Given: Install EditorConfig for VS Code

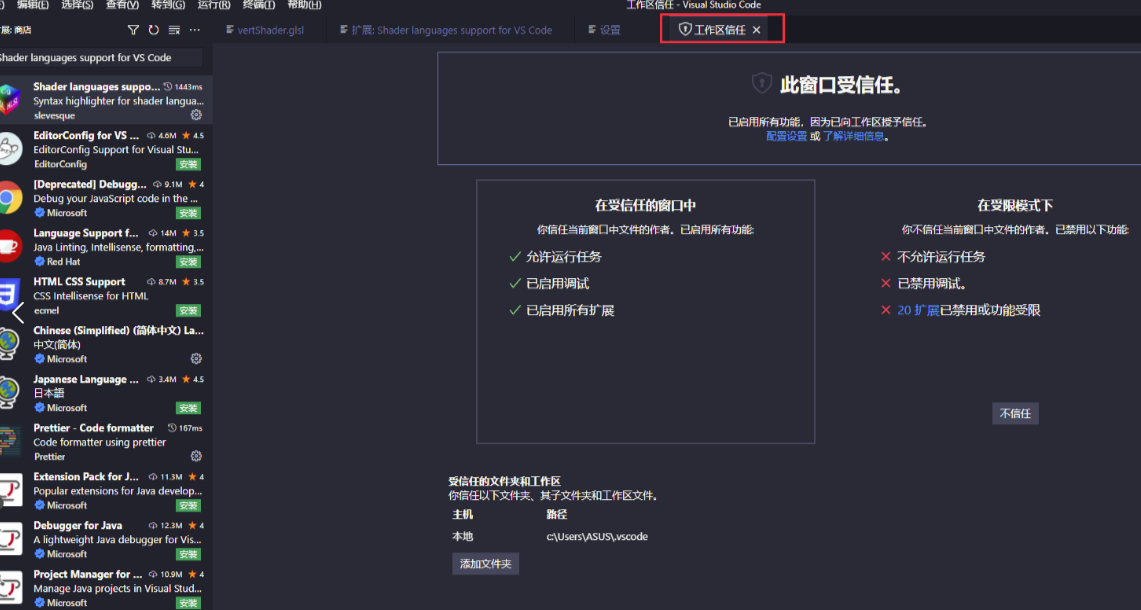Looking at the screenshot, I should (x=188, y=165).
